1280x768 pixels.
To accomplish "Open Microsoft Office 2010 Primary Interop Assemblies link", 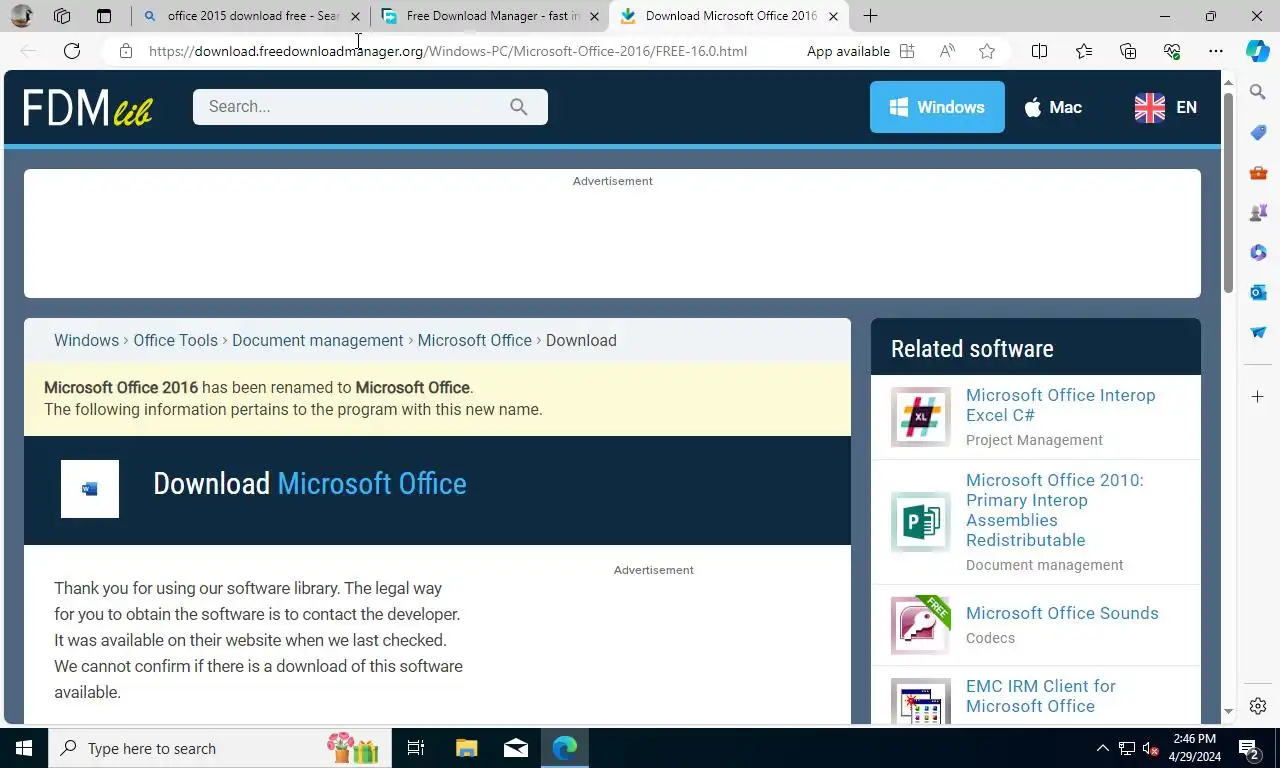I will tap(1055, 510).
